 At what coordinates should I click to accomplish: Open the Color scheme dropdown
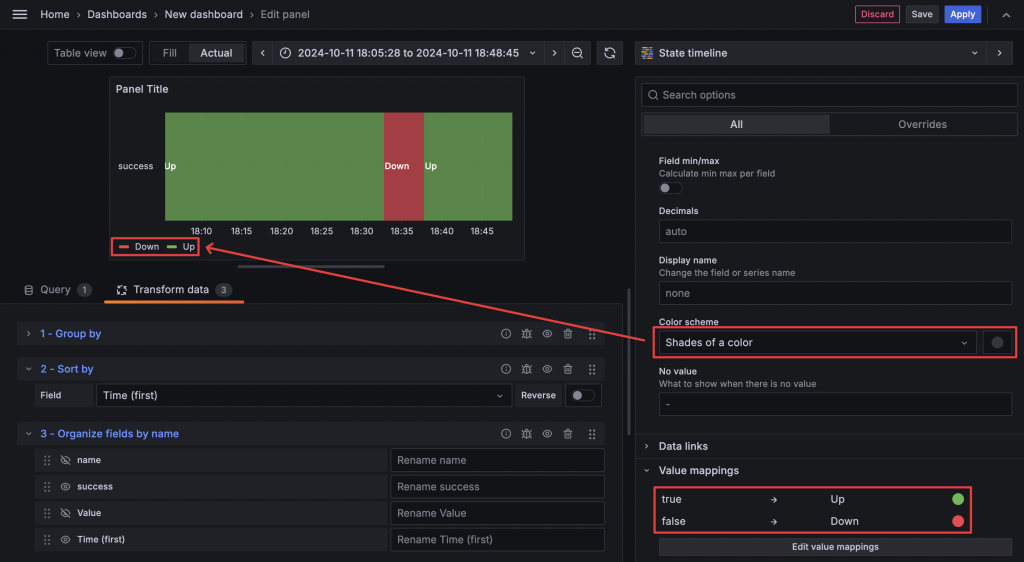pos(817,343)
